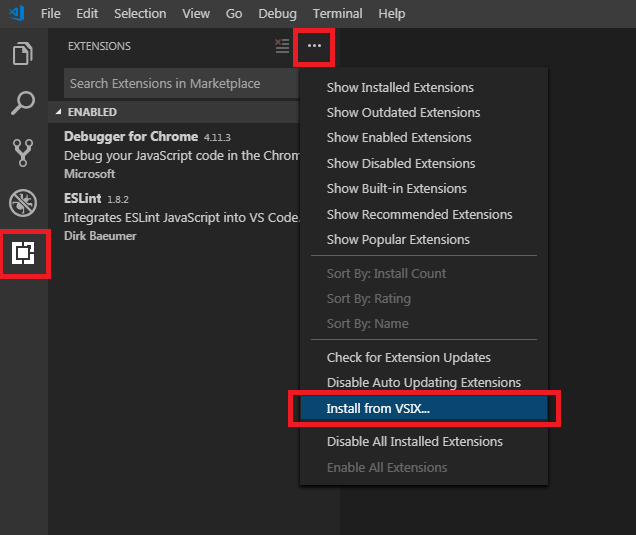Open the File menu
The image size is (636, 535).
[51, 13]
